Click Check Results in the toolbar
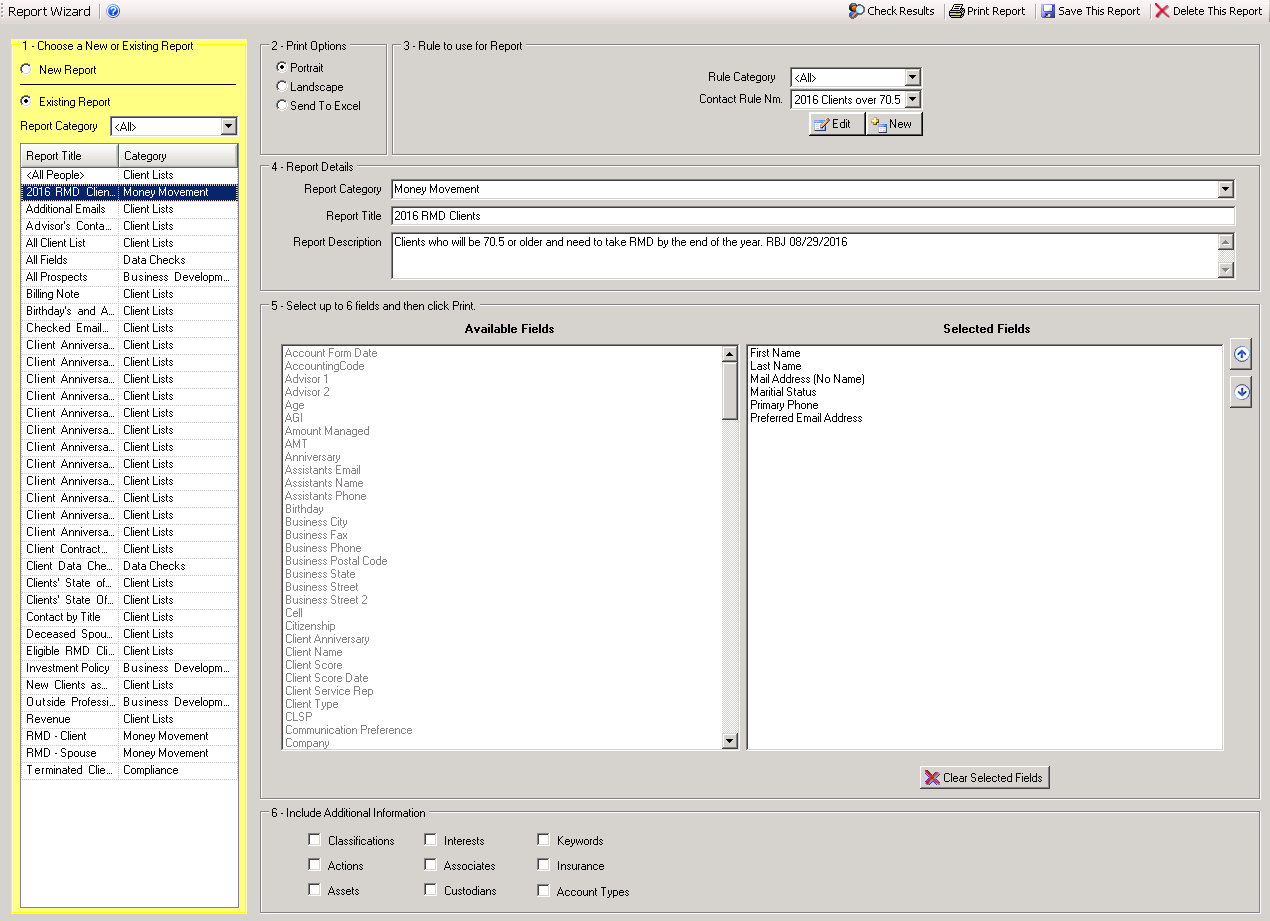 [891, 11]
